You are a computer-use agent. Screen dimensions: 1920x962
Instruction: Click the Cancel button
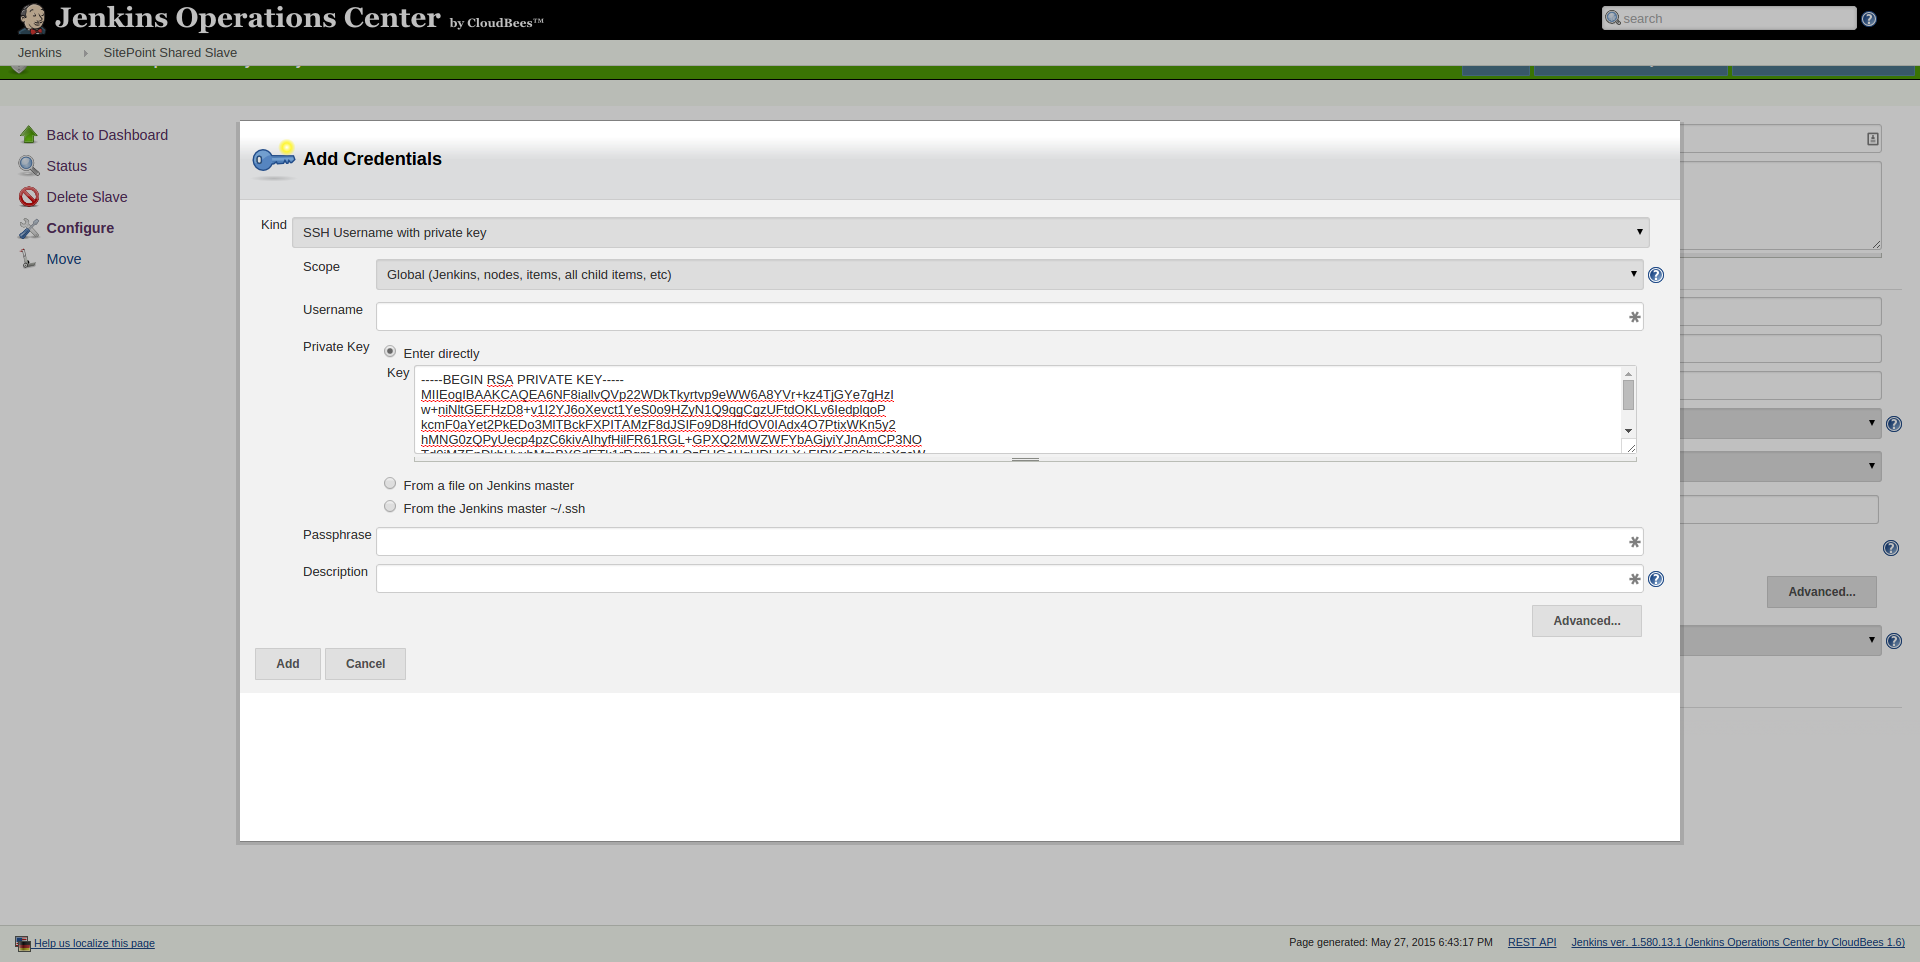[x=365, y=664]
